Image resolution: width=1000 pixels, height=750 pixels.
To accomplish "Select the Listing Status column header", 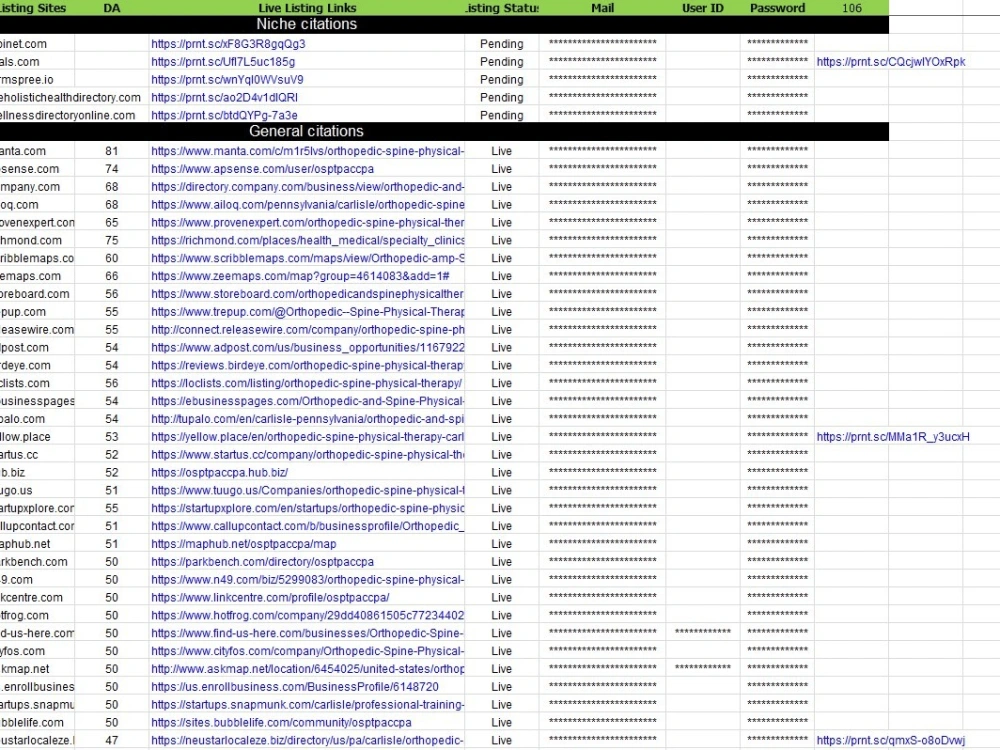I will tap(502, 8).
